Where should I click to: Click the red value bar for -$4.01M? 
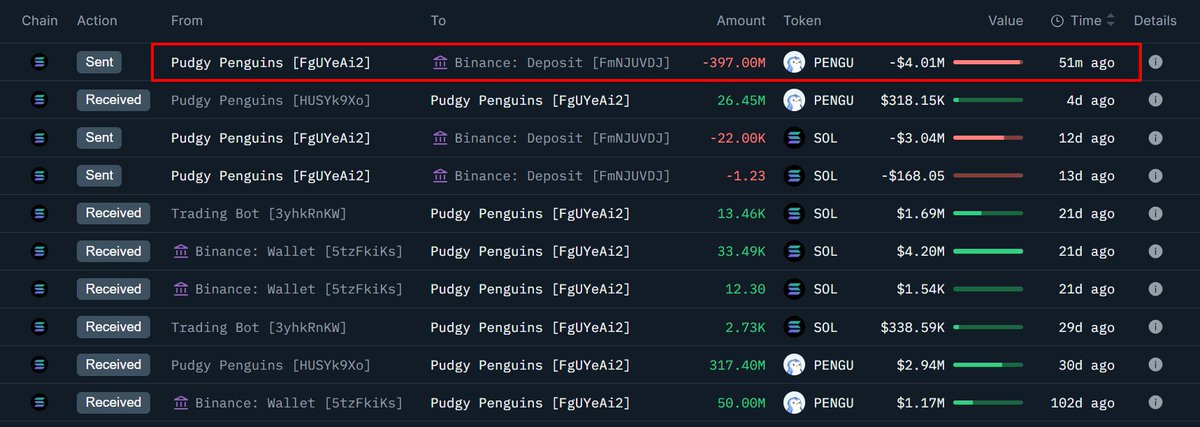click(988, 62)
